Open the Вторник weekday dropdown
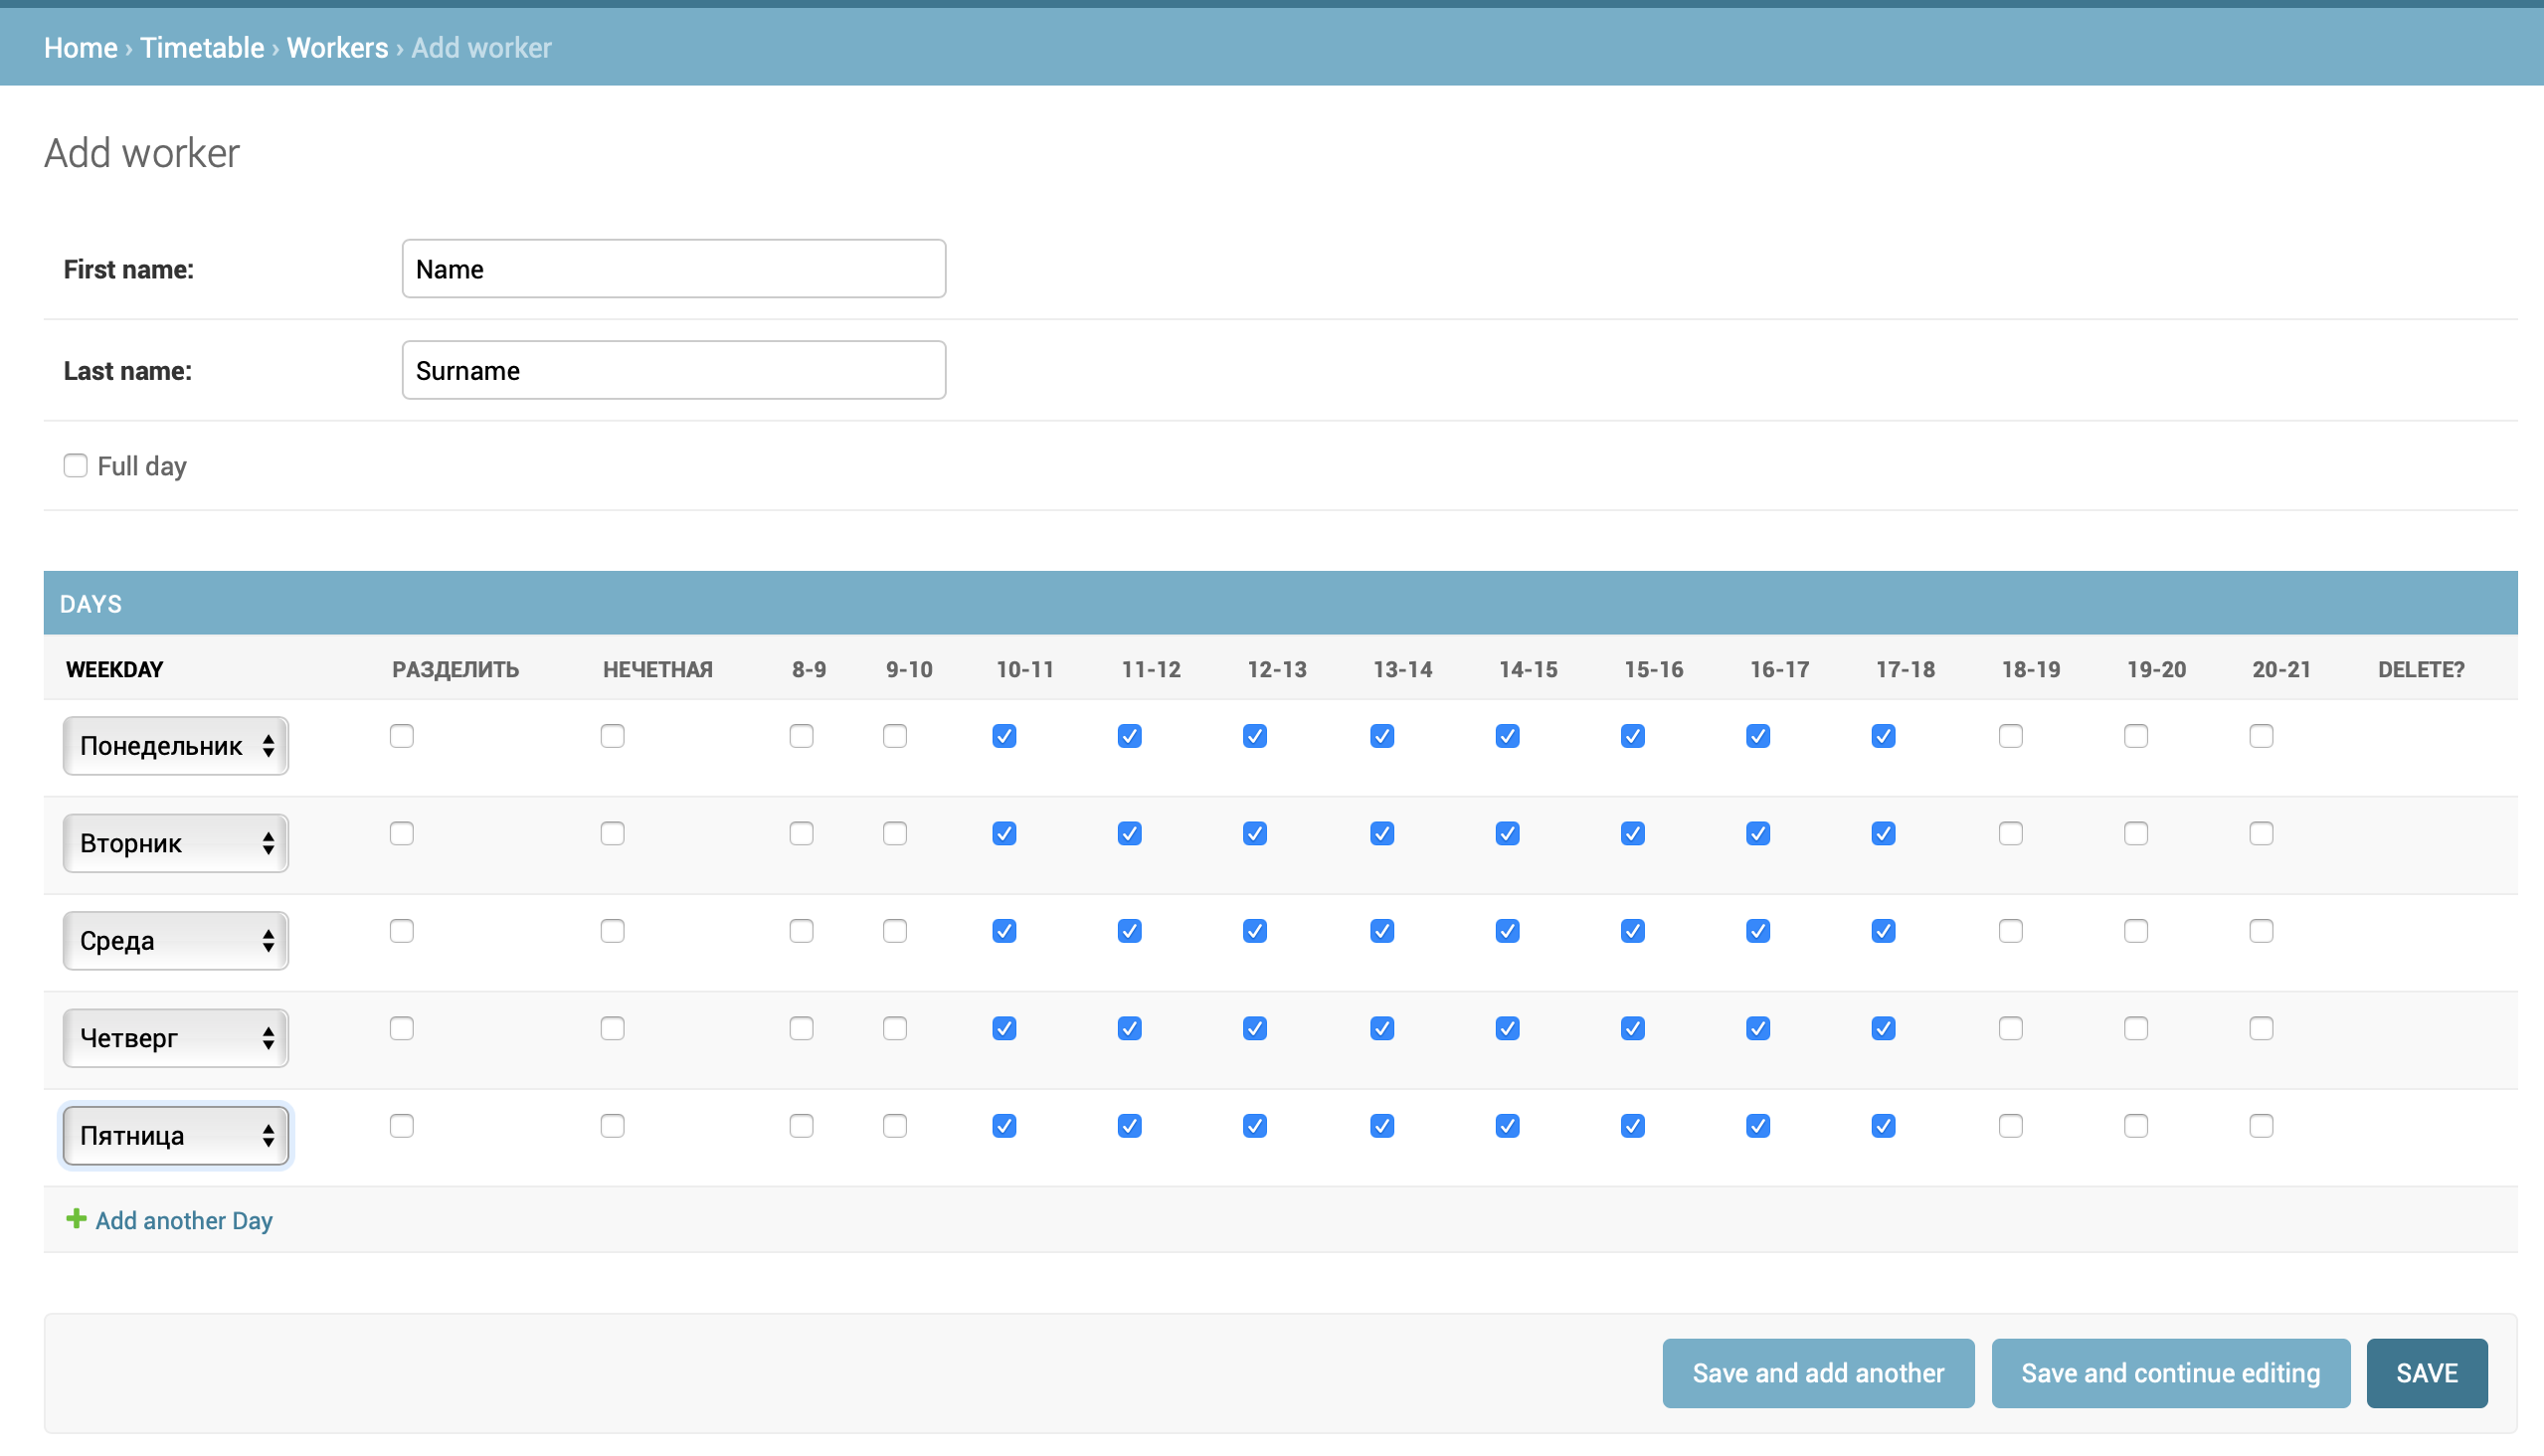This screenshot has width=2544, height=1456. pyautogui.click(x=176, y=843)
